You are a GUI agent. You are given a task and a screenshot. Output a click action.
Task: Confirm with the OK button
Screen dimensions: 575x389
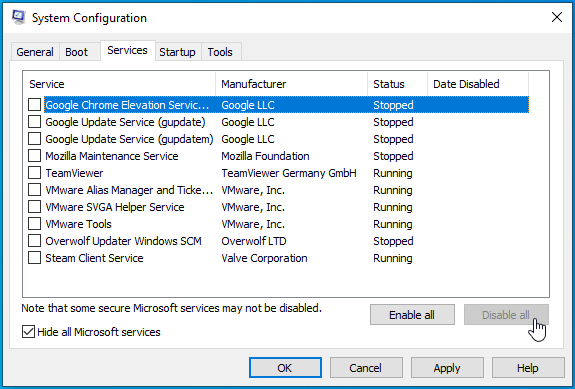tap(285, 368)
